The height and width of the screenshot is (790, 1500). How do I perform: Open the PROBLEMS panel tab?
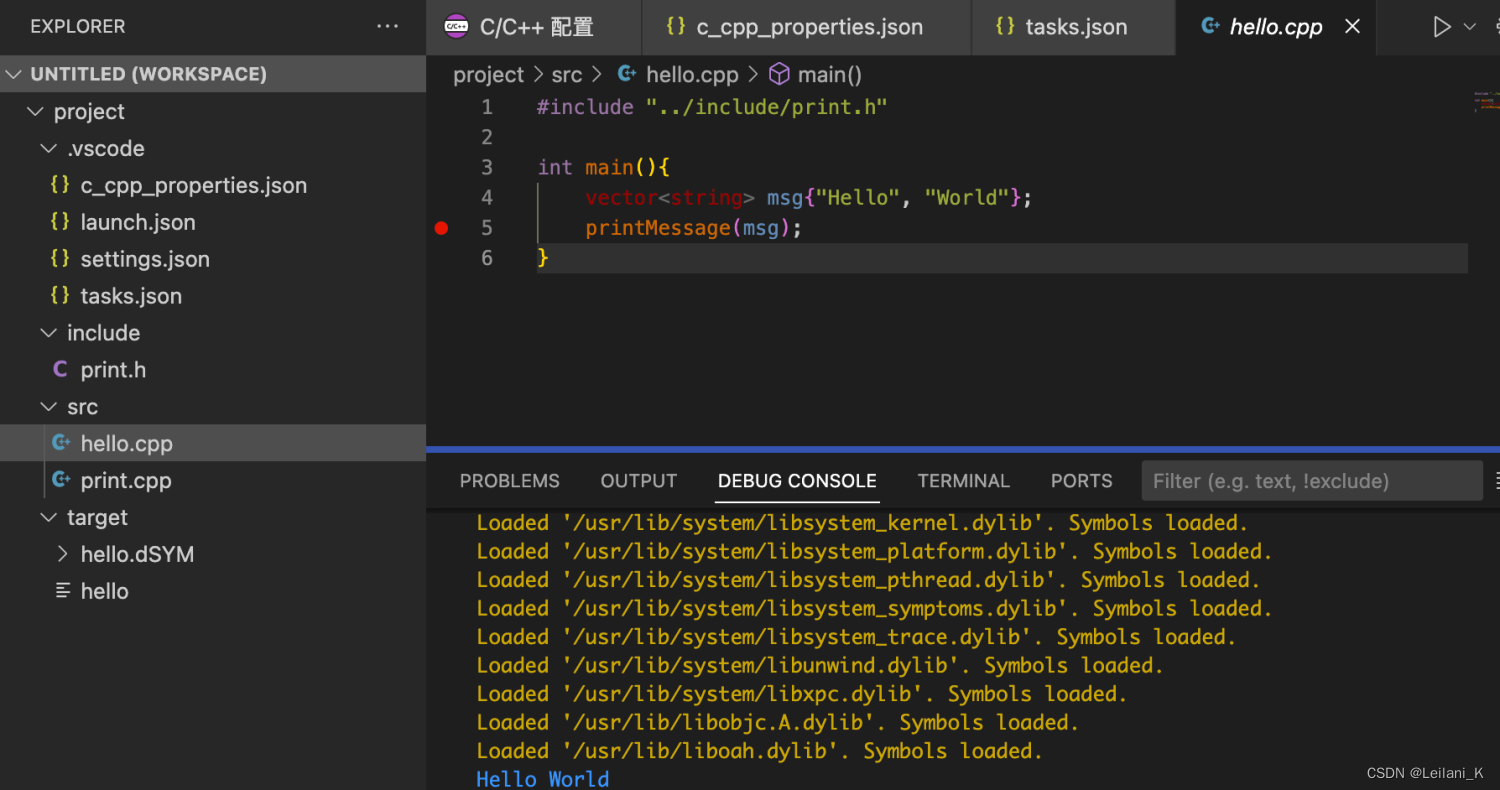pyautogui.click(x=509, y=481)
